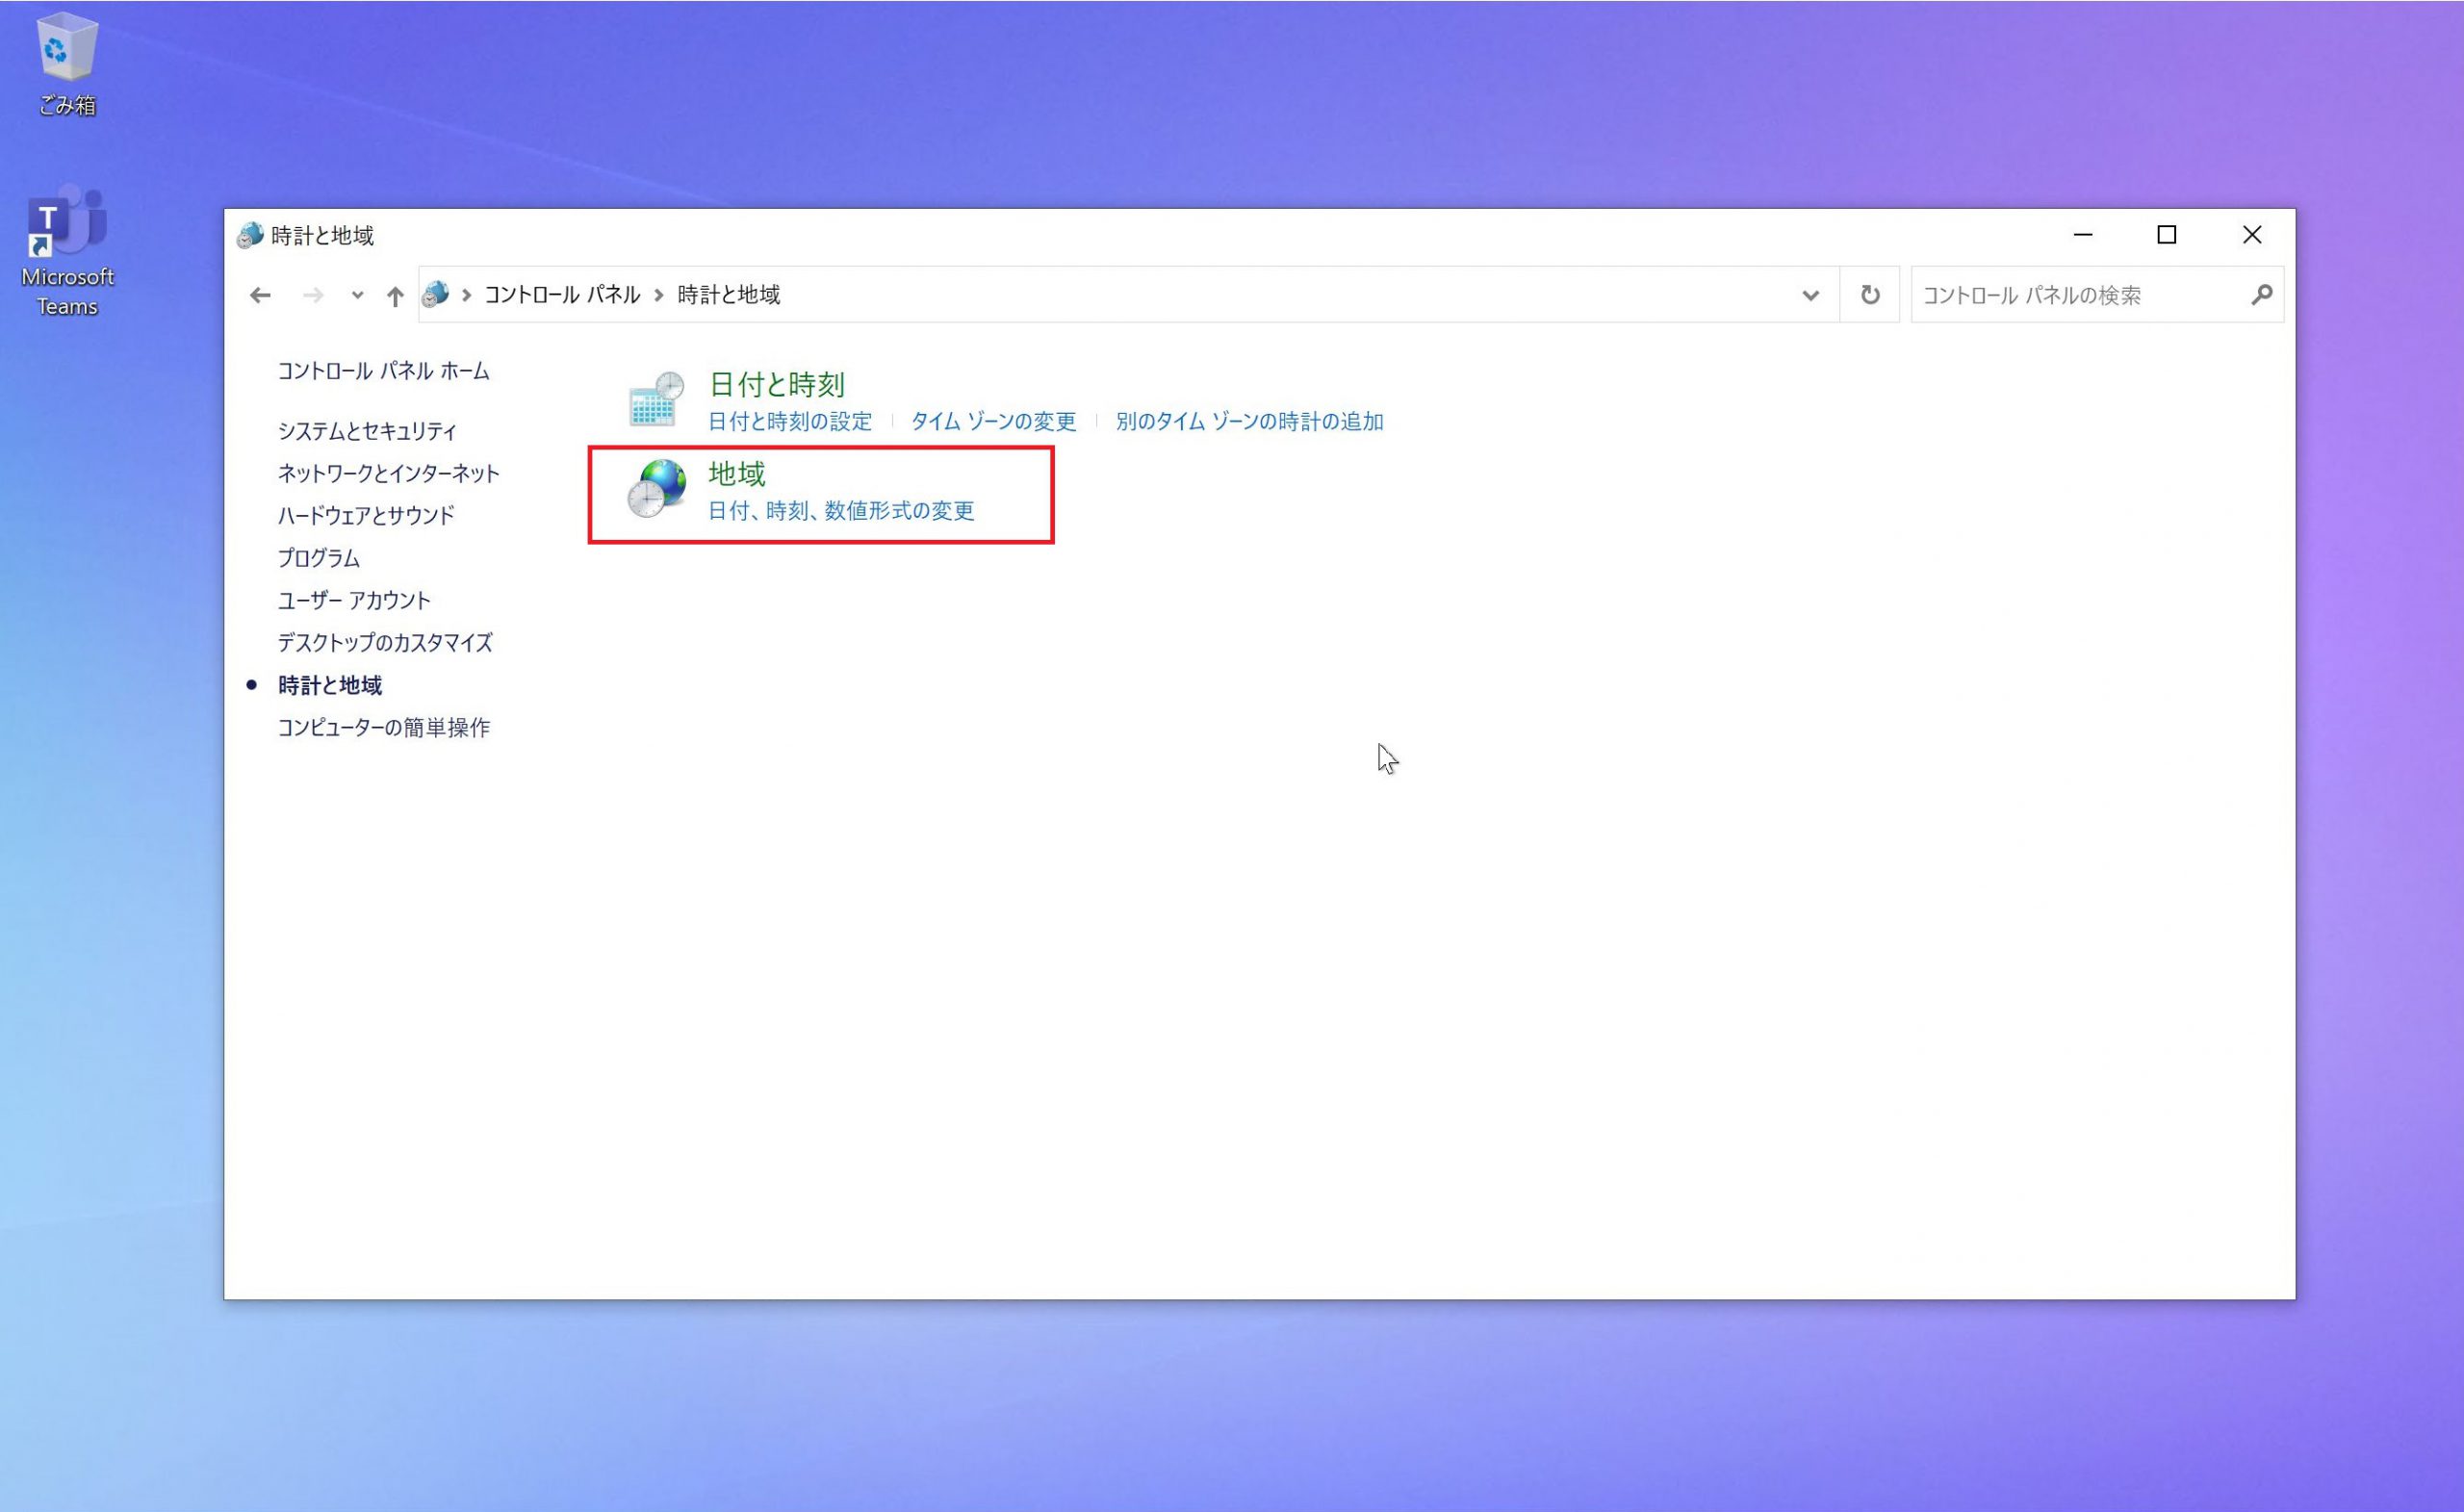Click the 日付と時刻 calendar clock icon

(x=656, y=399)
